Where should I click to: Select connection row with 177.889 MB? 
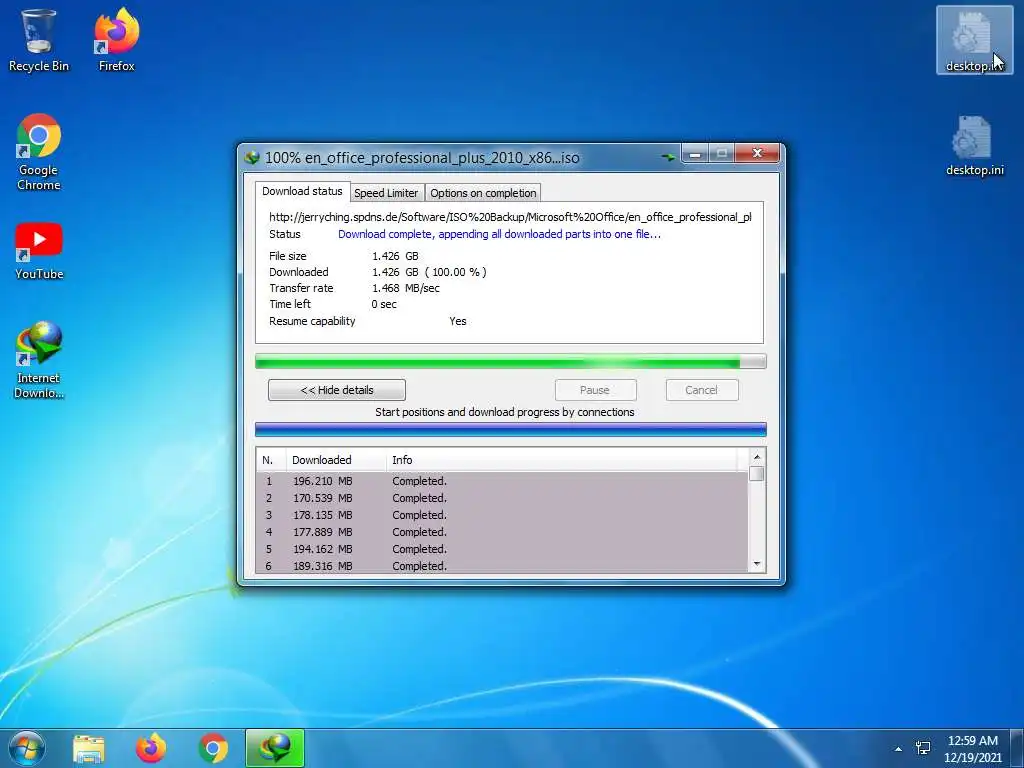pos(502,532)
